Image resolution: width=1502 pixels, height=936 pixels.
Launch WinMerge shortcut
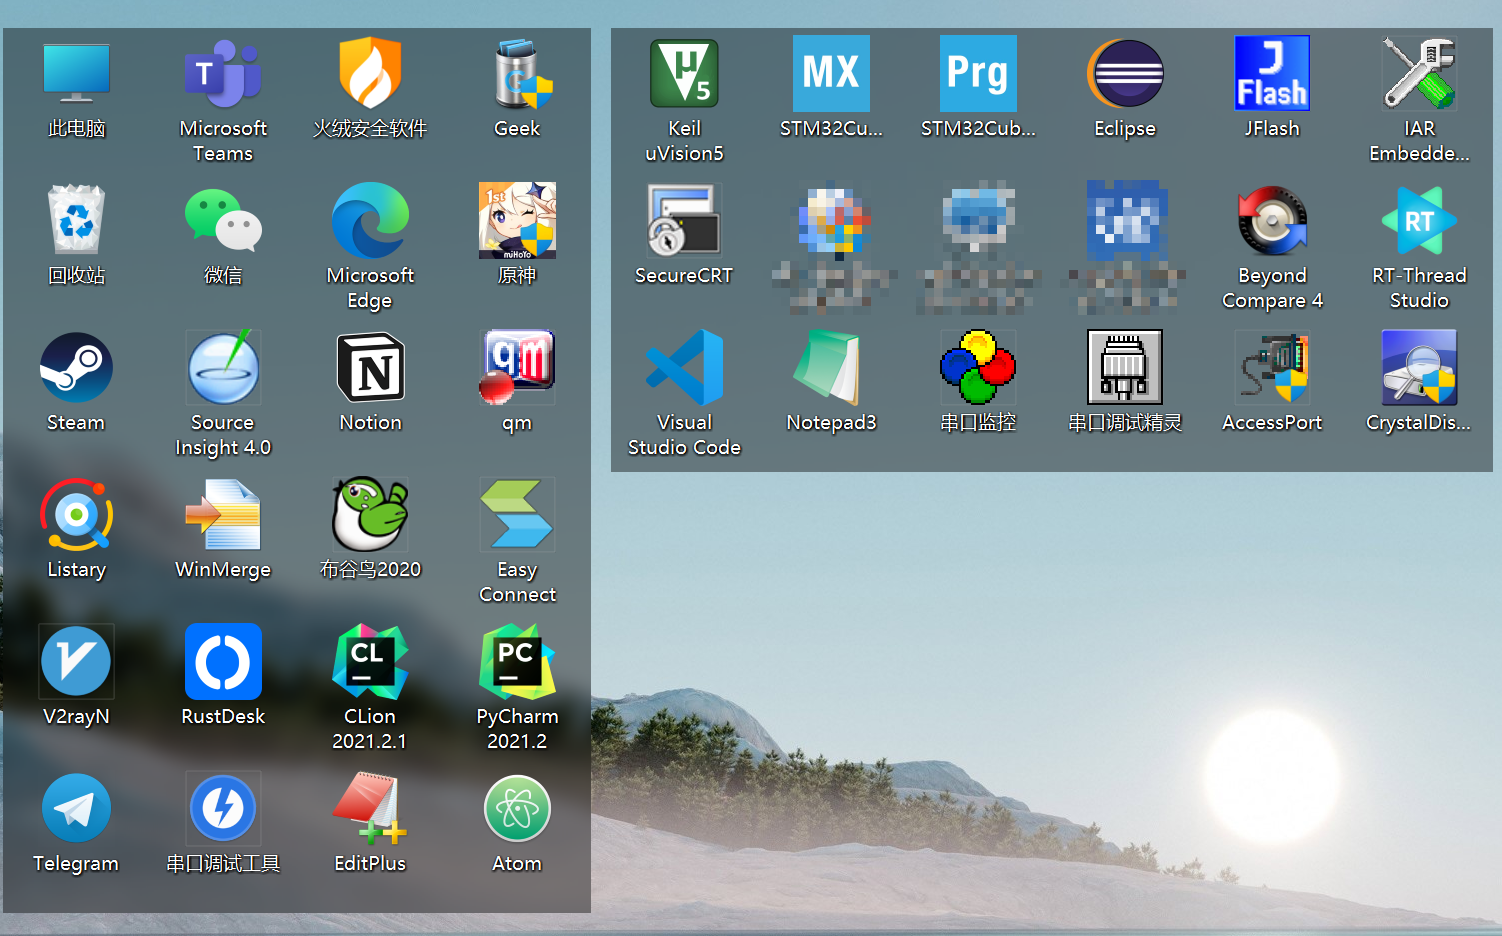pyautogui.click(x=223, y=515)
